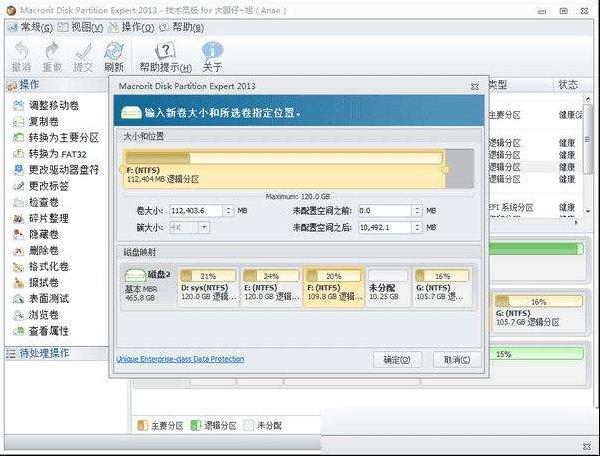Image resolution: width=600 pixels, height=456 pixels.
Task: Click the Refresh (刷新) toolbar icon
Action: pos(114,57)
